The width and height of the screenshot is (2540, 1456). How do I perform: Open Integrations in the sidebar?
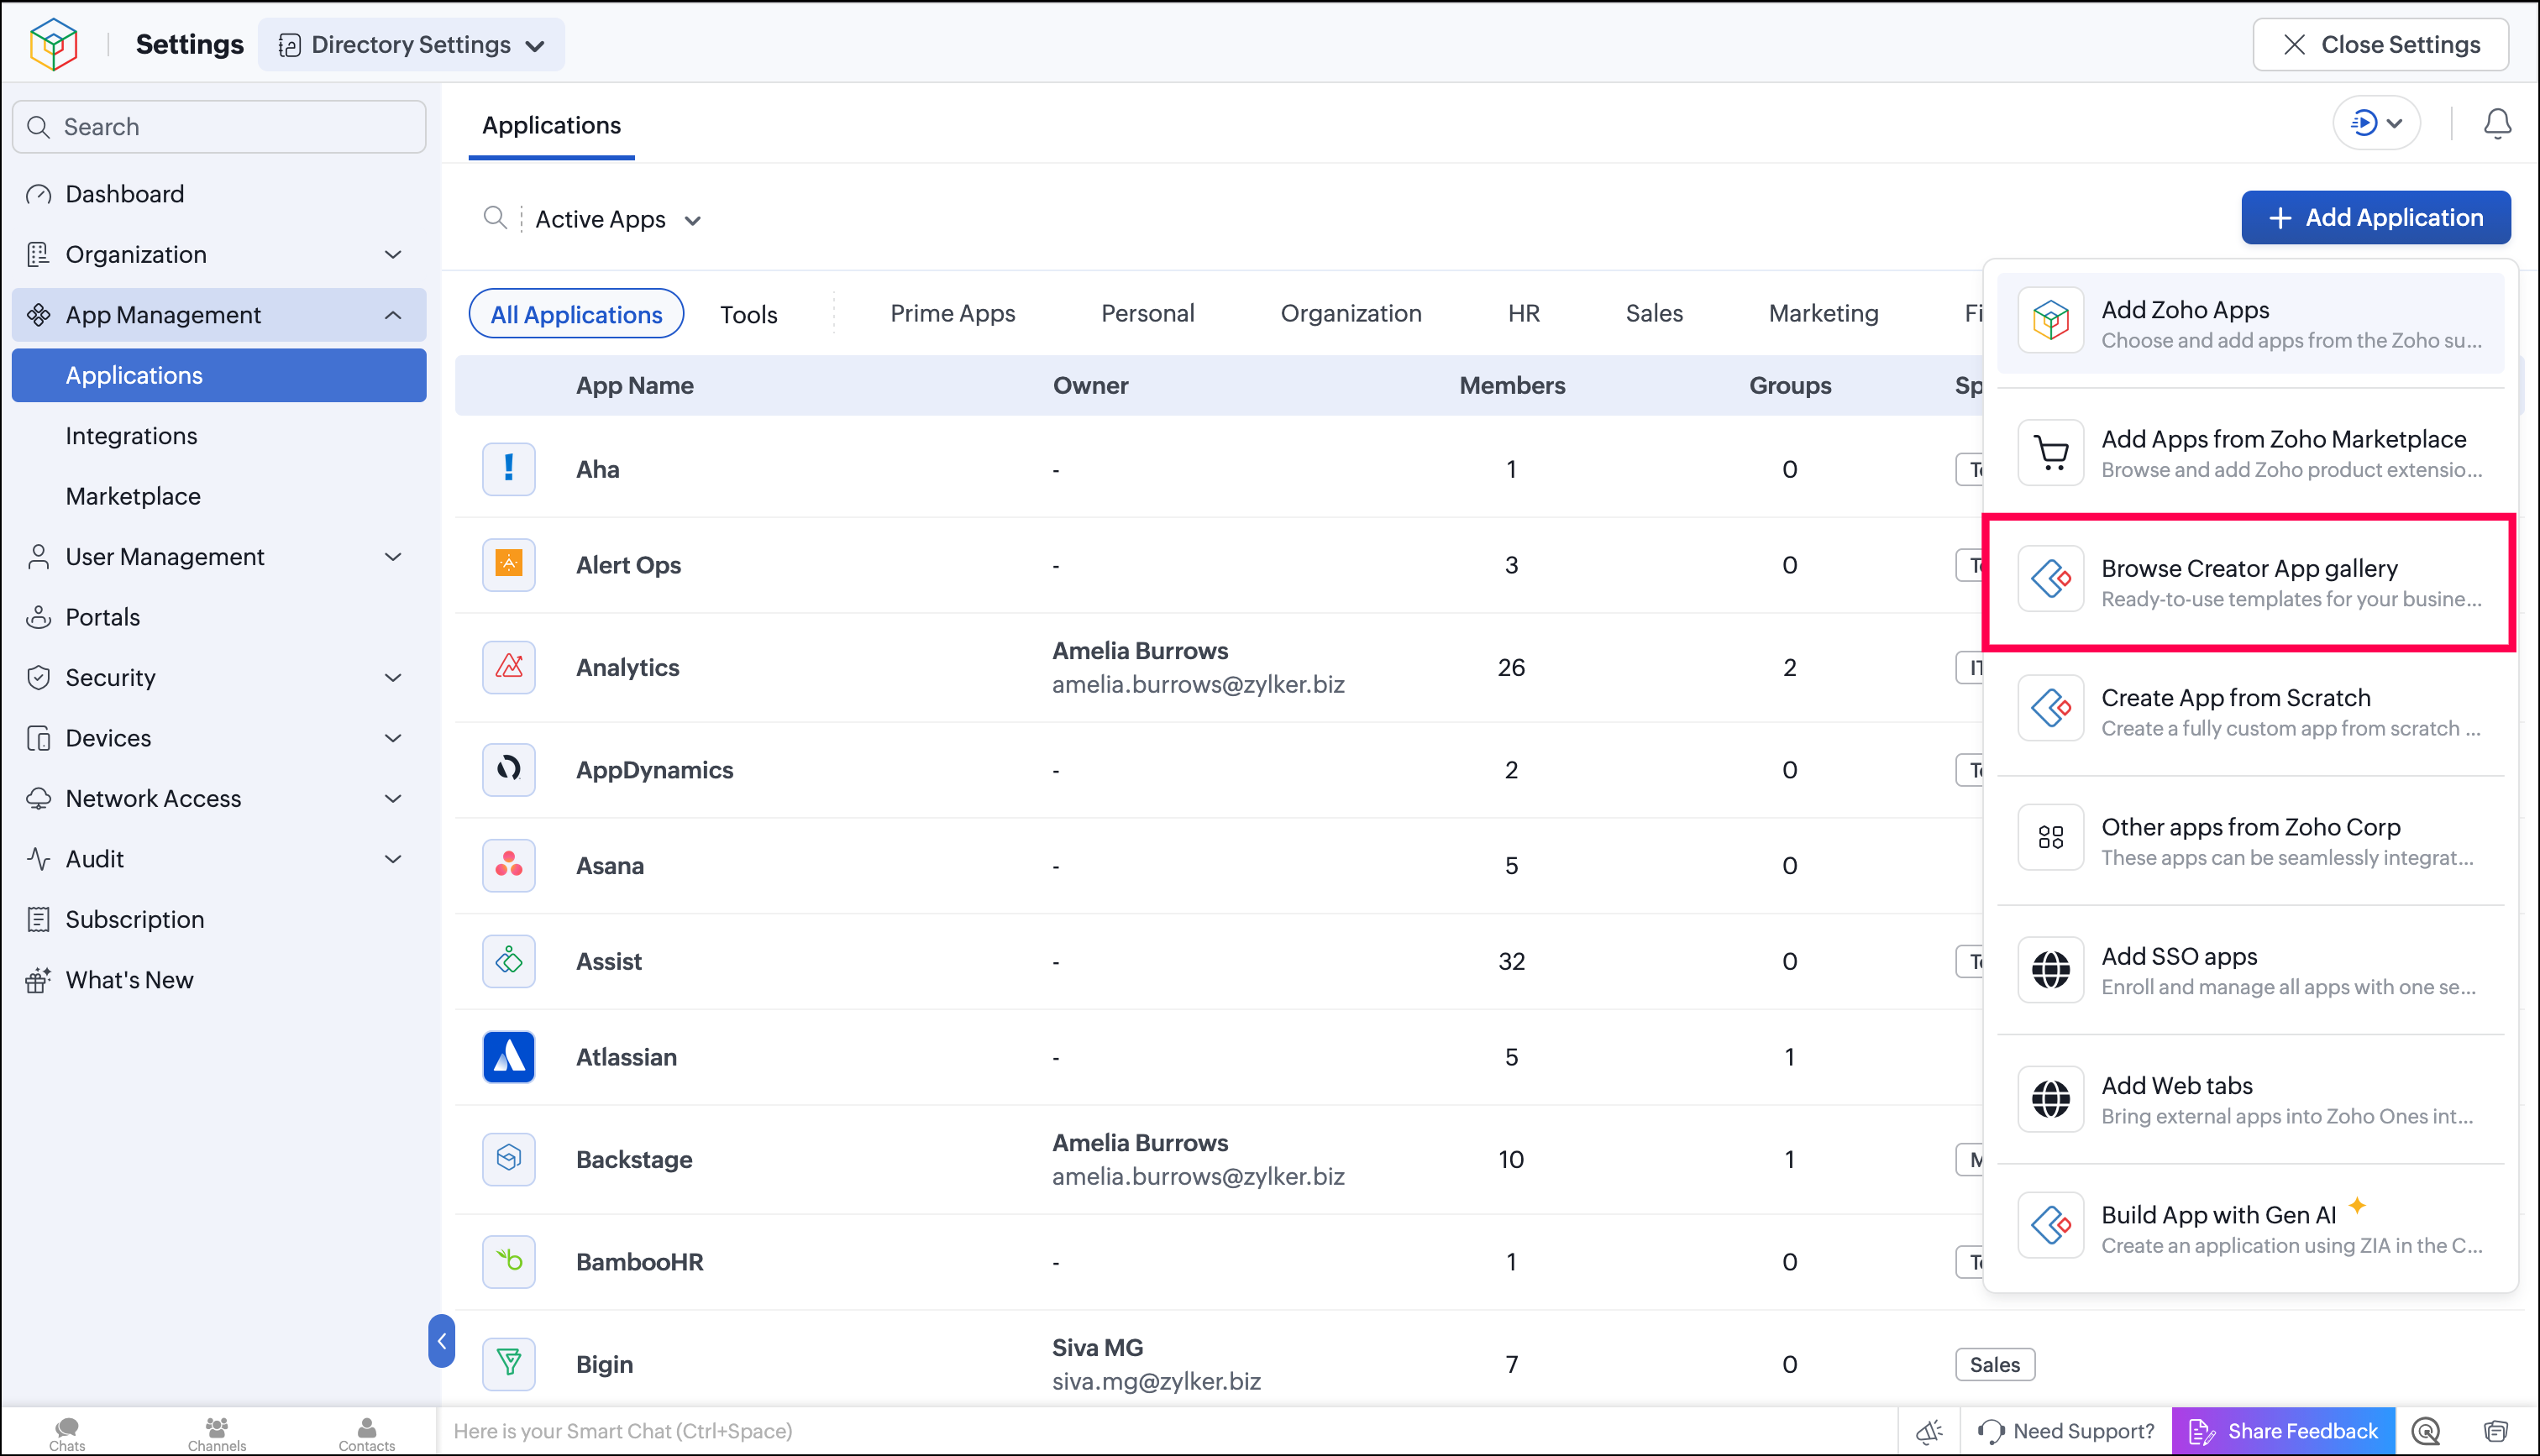[x=219, y=436]
